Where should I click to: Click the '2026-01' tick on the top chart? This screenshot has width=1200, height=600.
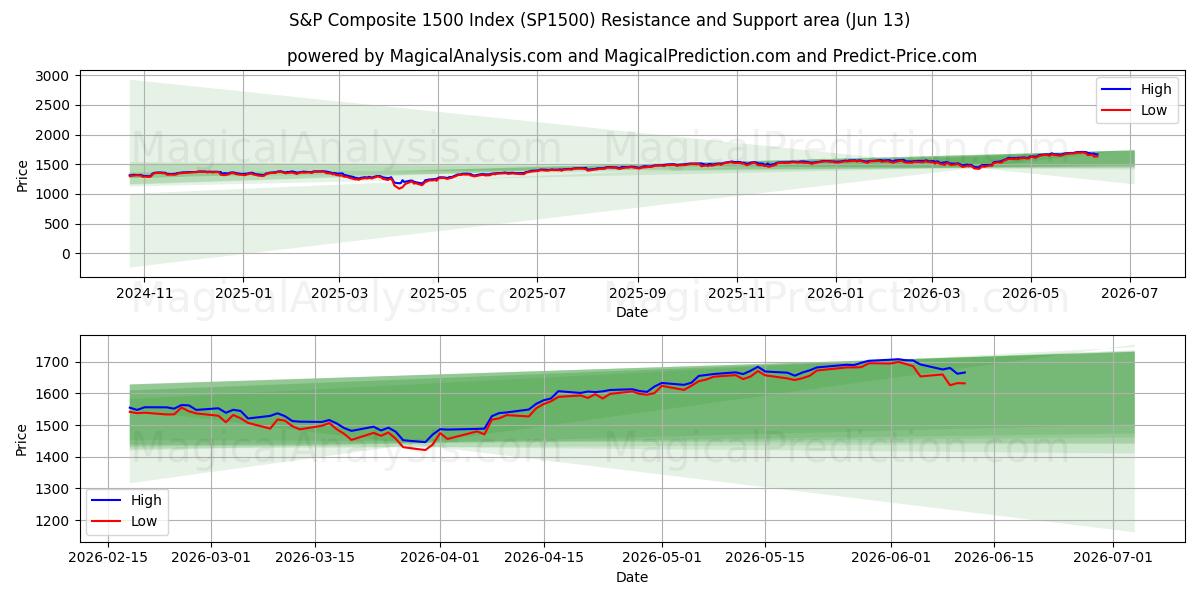tap(835, 293)
